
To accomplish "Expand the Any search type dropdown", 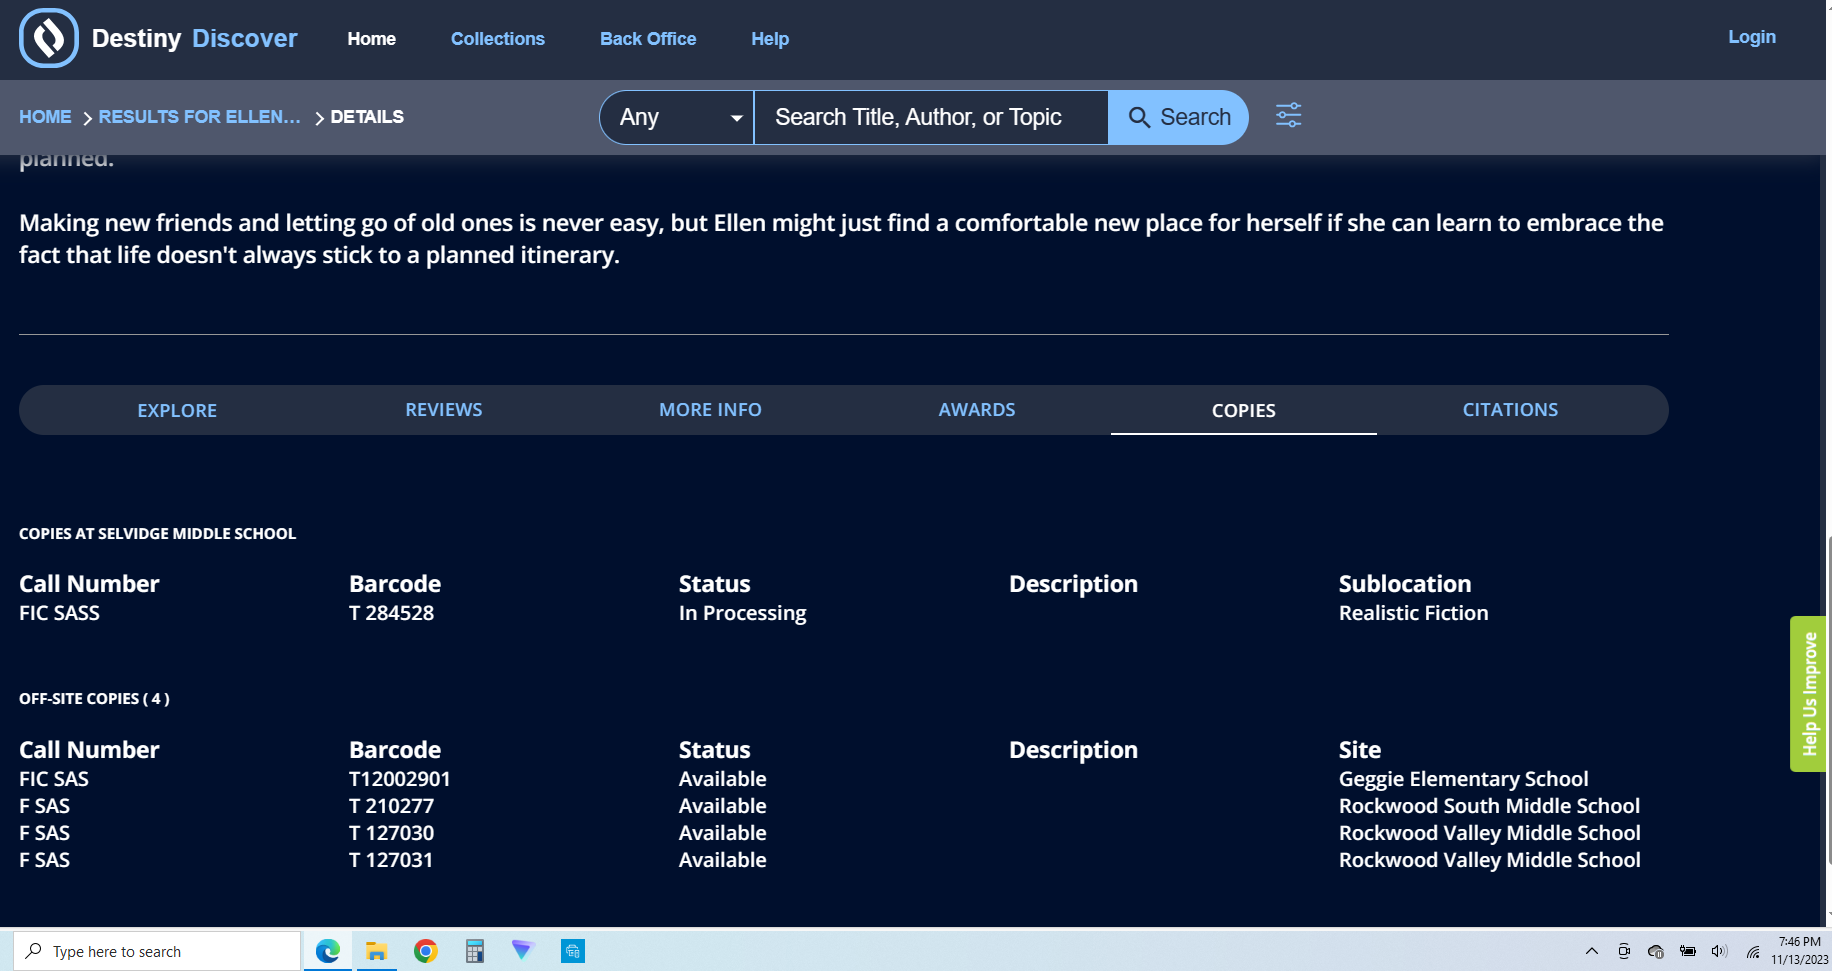I will coord(677,117).
